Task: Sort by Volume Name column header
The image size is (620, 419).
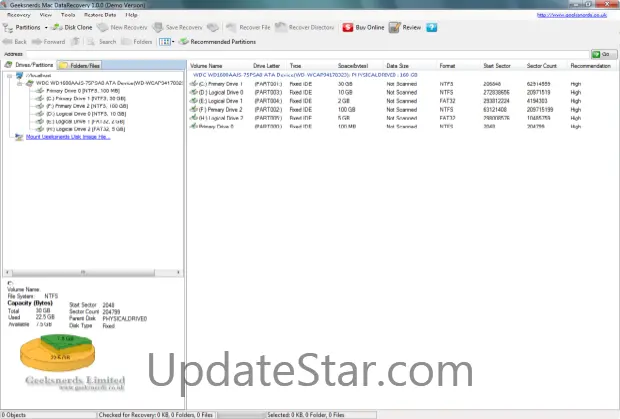Action: click(206, 66)
